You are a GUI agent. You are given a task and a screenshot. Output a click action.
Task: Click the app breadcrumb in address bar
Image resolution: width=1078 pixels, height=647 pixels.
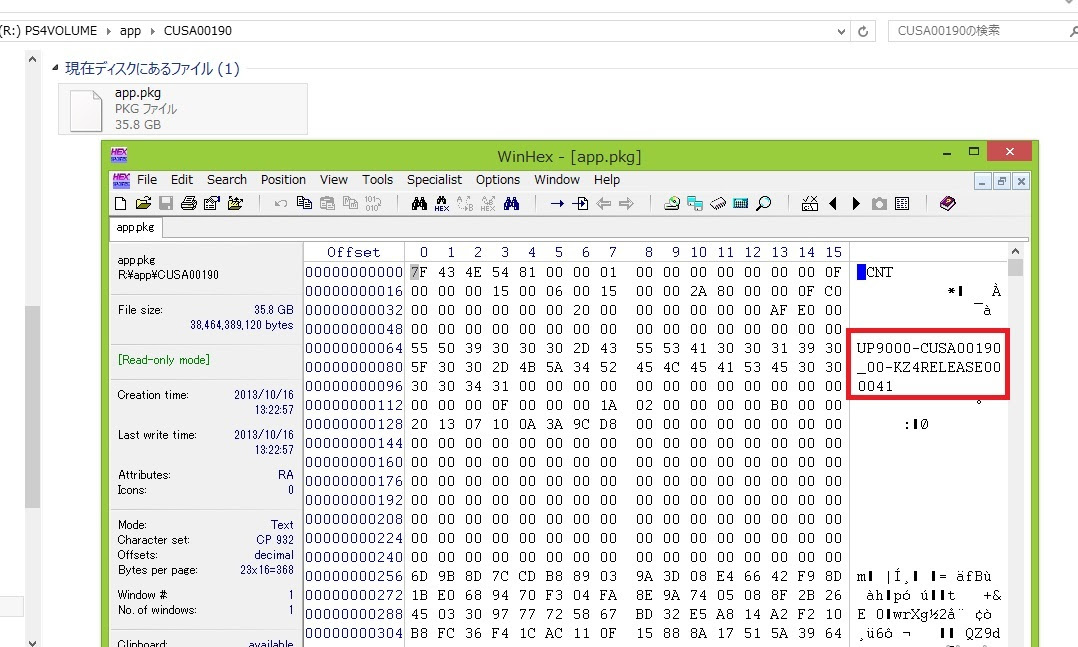point(130,31)
